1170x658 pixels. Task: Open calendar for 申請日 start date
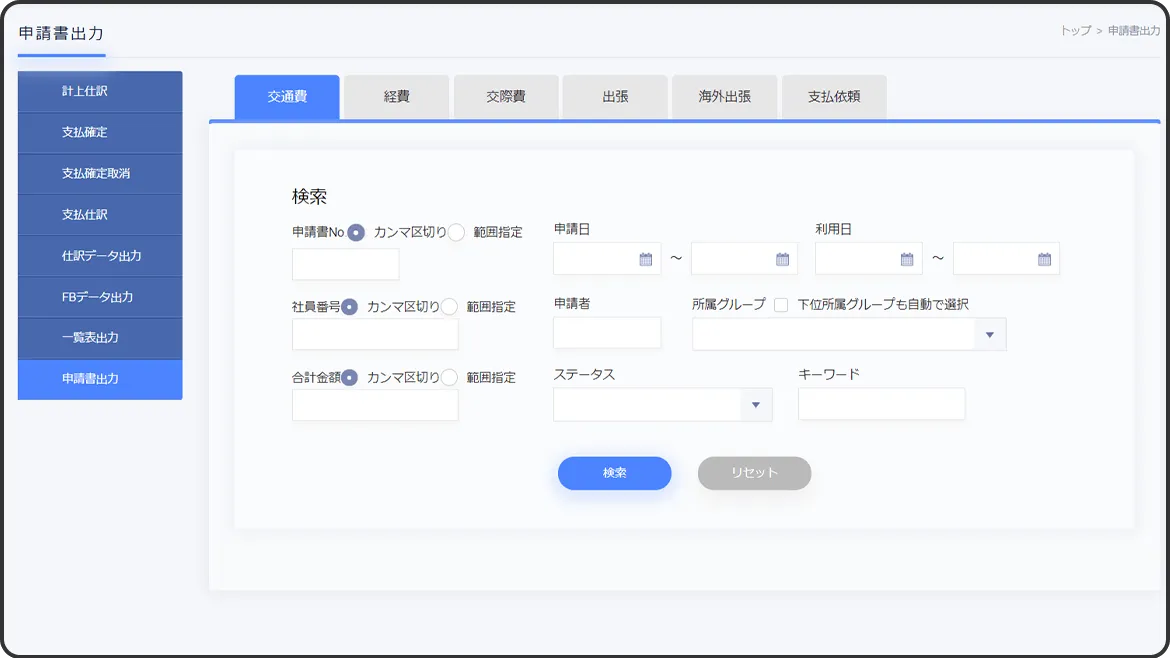coord(645,259)
